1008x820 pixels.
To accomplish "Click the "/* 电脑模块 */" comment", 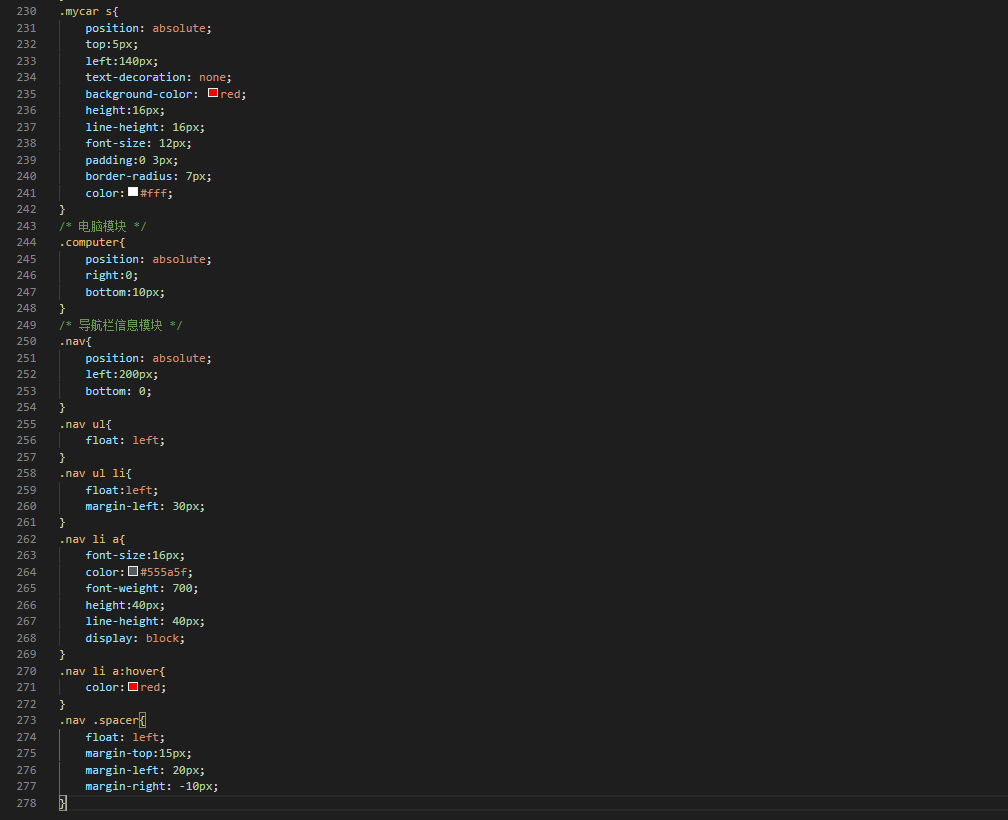I will (103, 226).
